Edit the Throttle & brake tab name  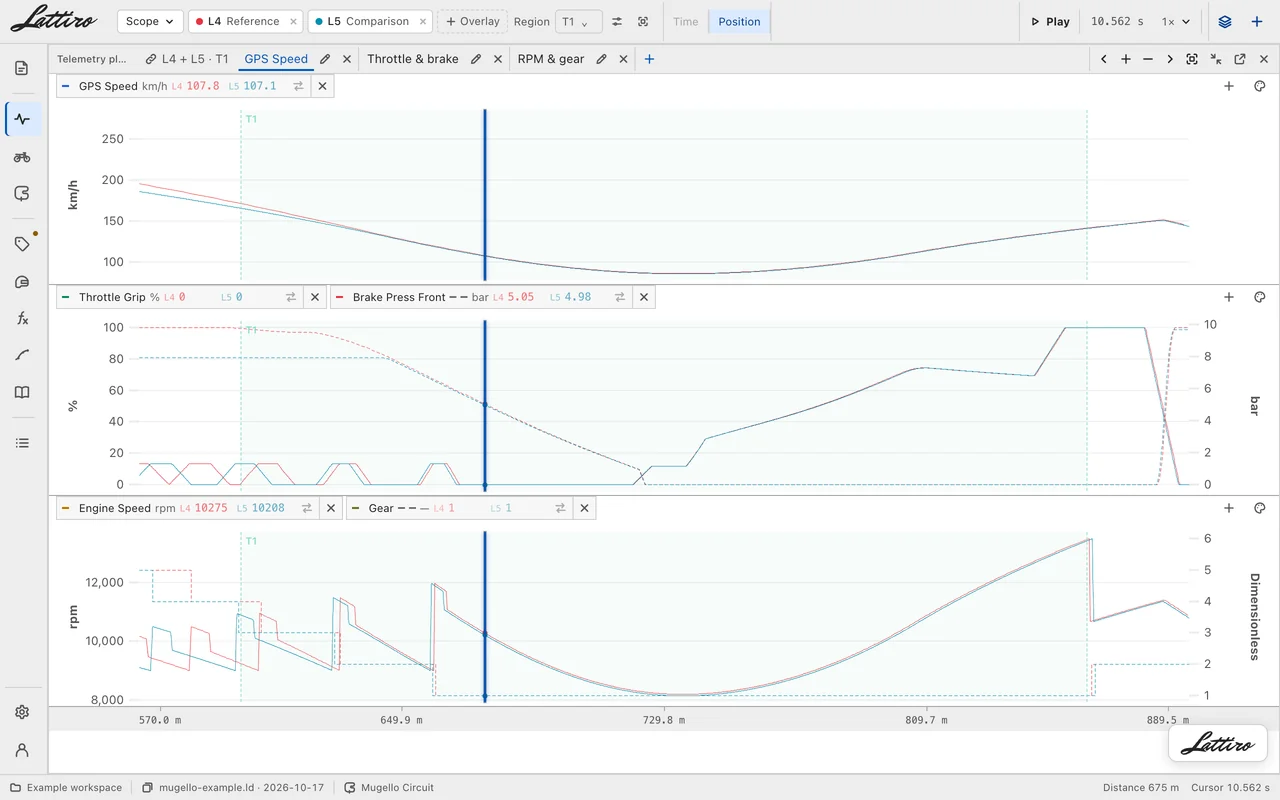[476, 59]
